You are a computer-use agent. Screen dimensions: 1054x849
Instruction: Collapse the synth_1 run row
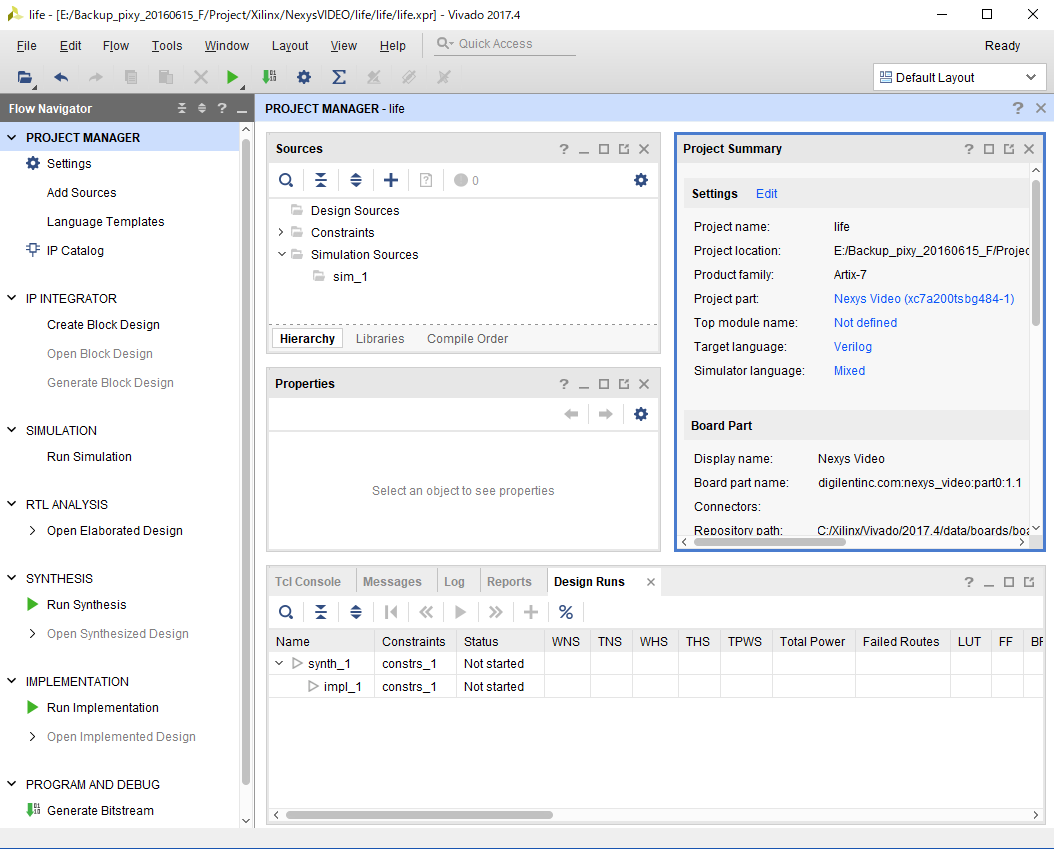click(x=279, y=663)
